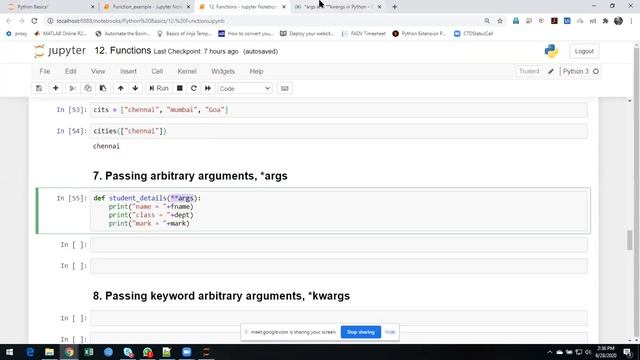The width and height of the screenshot is (640, 360).
Task: Click the notebook title 12. Functions
Action: [x=123, y=51]
